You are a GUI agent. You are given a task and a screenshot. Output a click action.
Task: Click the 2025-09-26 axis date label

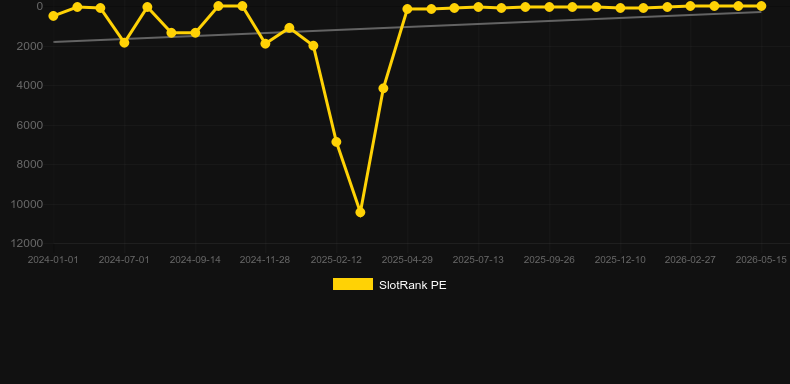point(549,260)
